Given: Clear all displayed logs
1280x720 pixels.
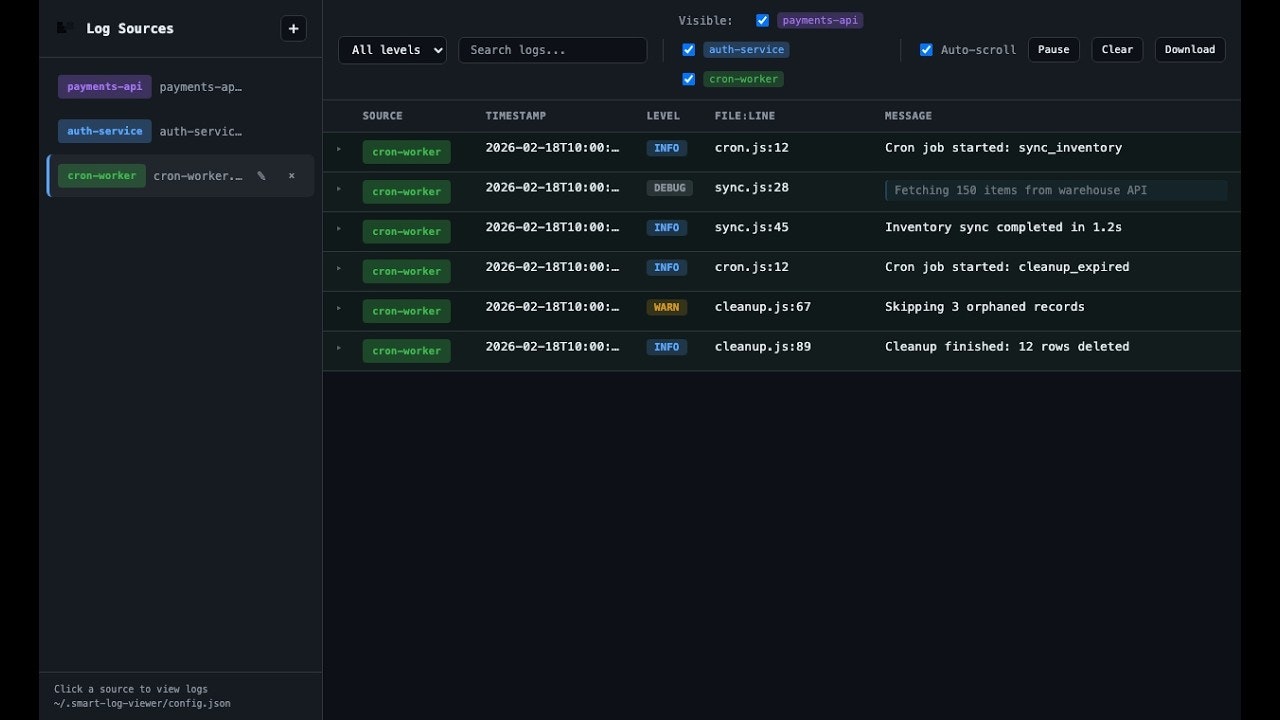Looking at the screenshot, I should pyautogui.click(x=1116, y=49).
